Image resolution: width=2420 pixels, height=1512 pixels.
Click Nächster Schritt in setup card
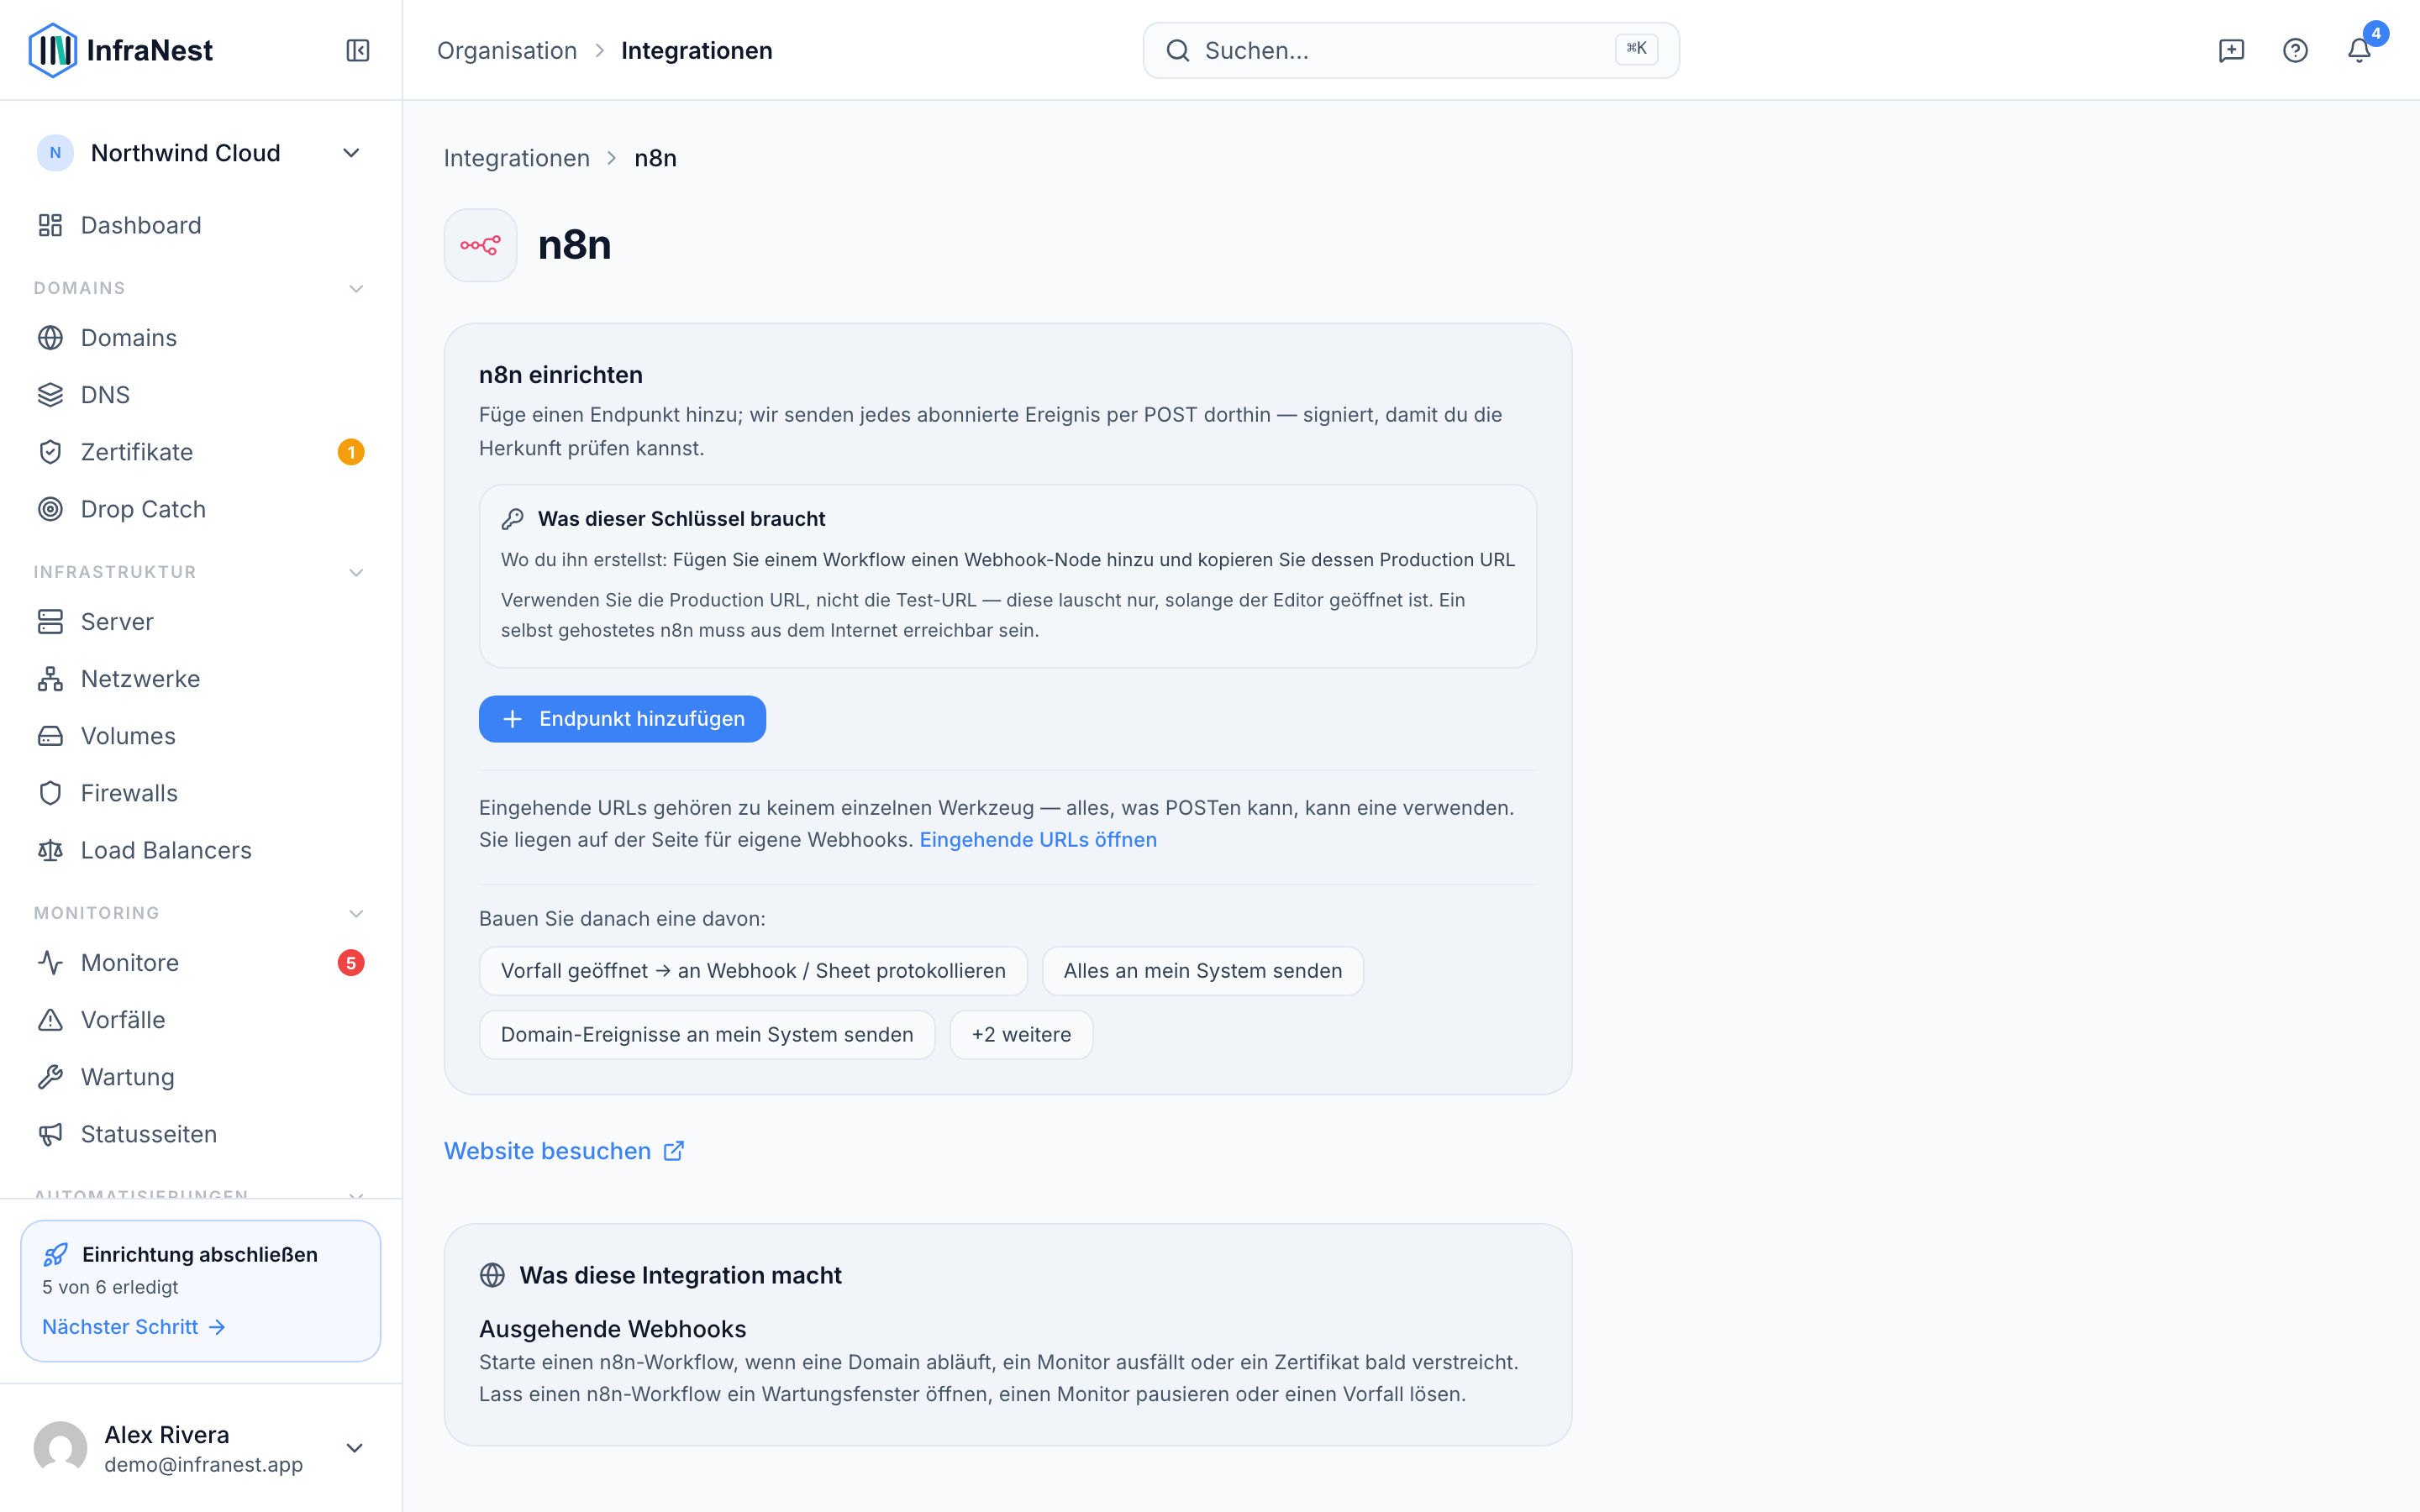click(133, 1327)
